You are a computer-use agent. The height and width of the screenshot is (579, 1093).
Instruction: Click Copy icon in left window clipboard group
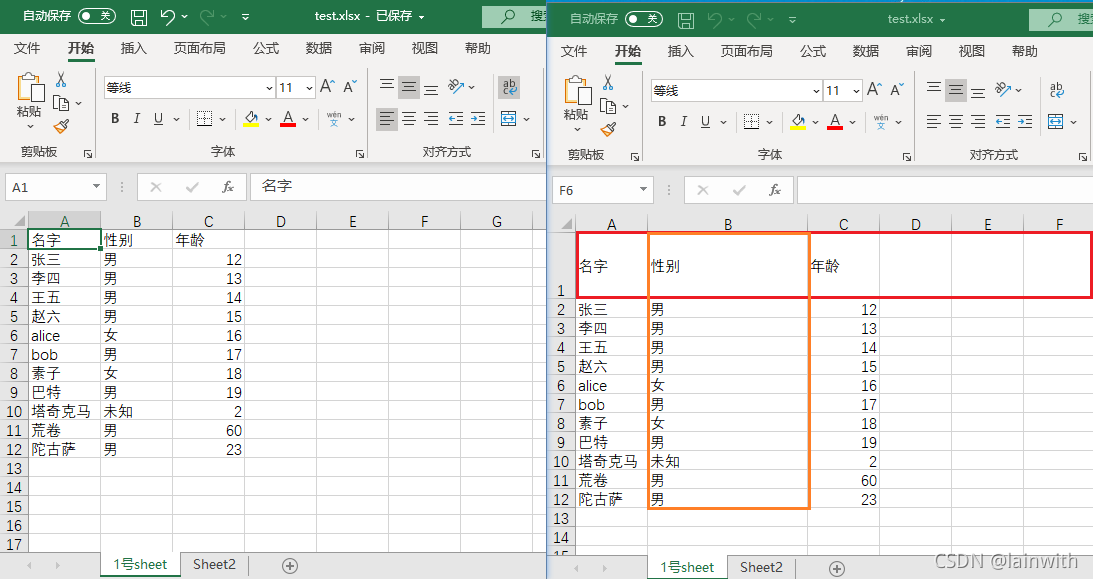click(61, 104)
